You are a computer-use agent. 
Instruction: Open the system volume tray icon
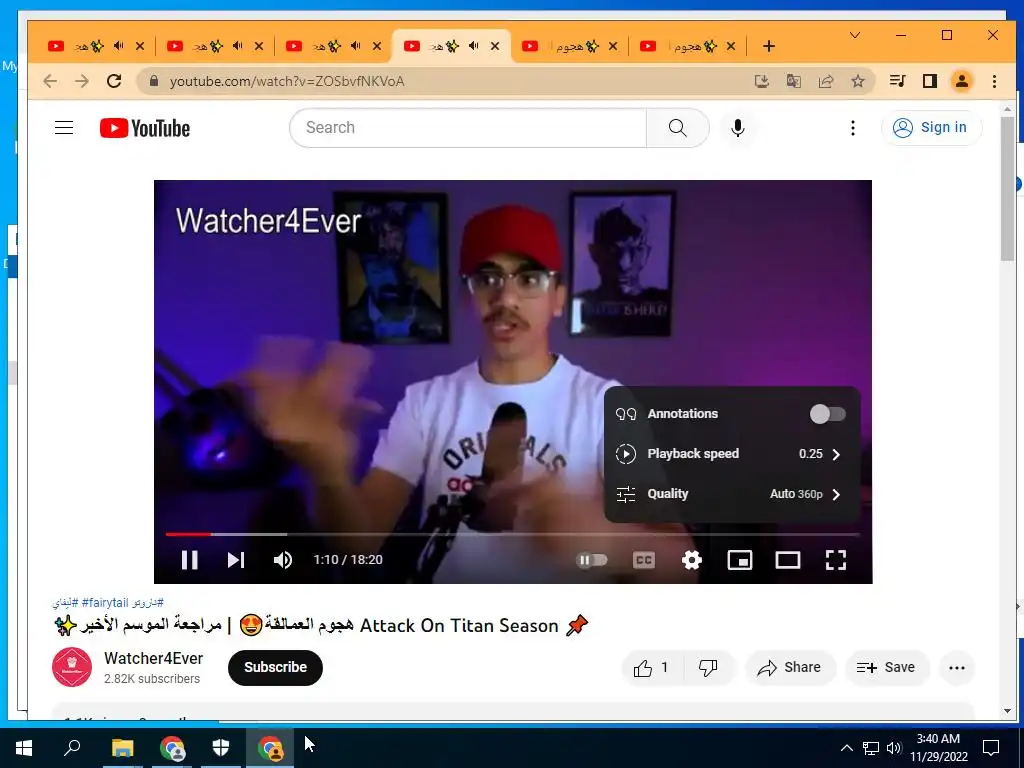click(x=894, y=748)
